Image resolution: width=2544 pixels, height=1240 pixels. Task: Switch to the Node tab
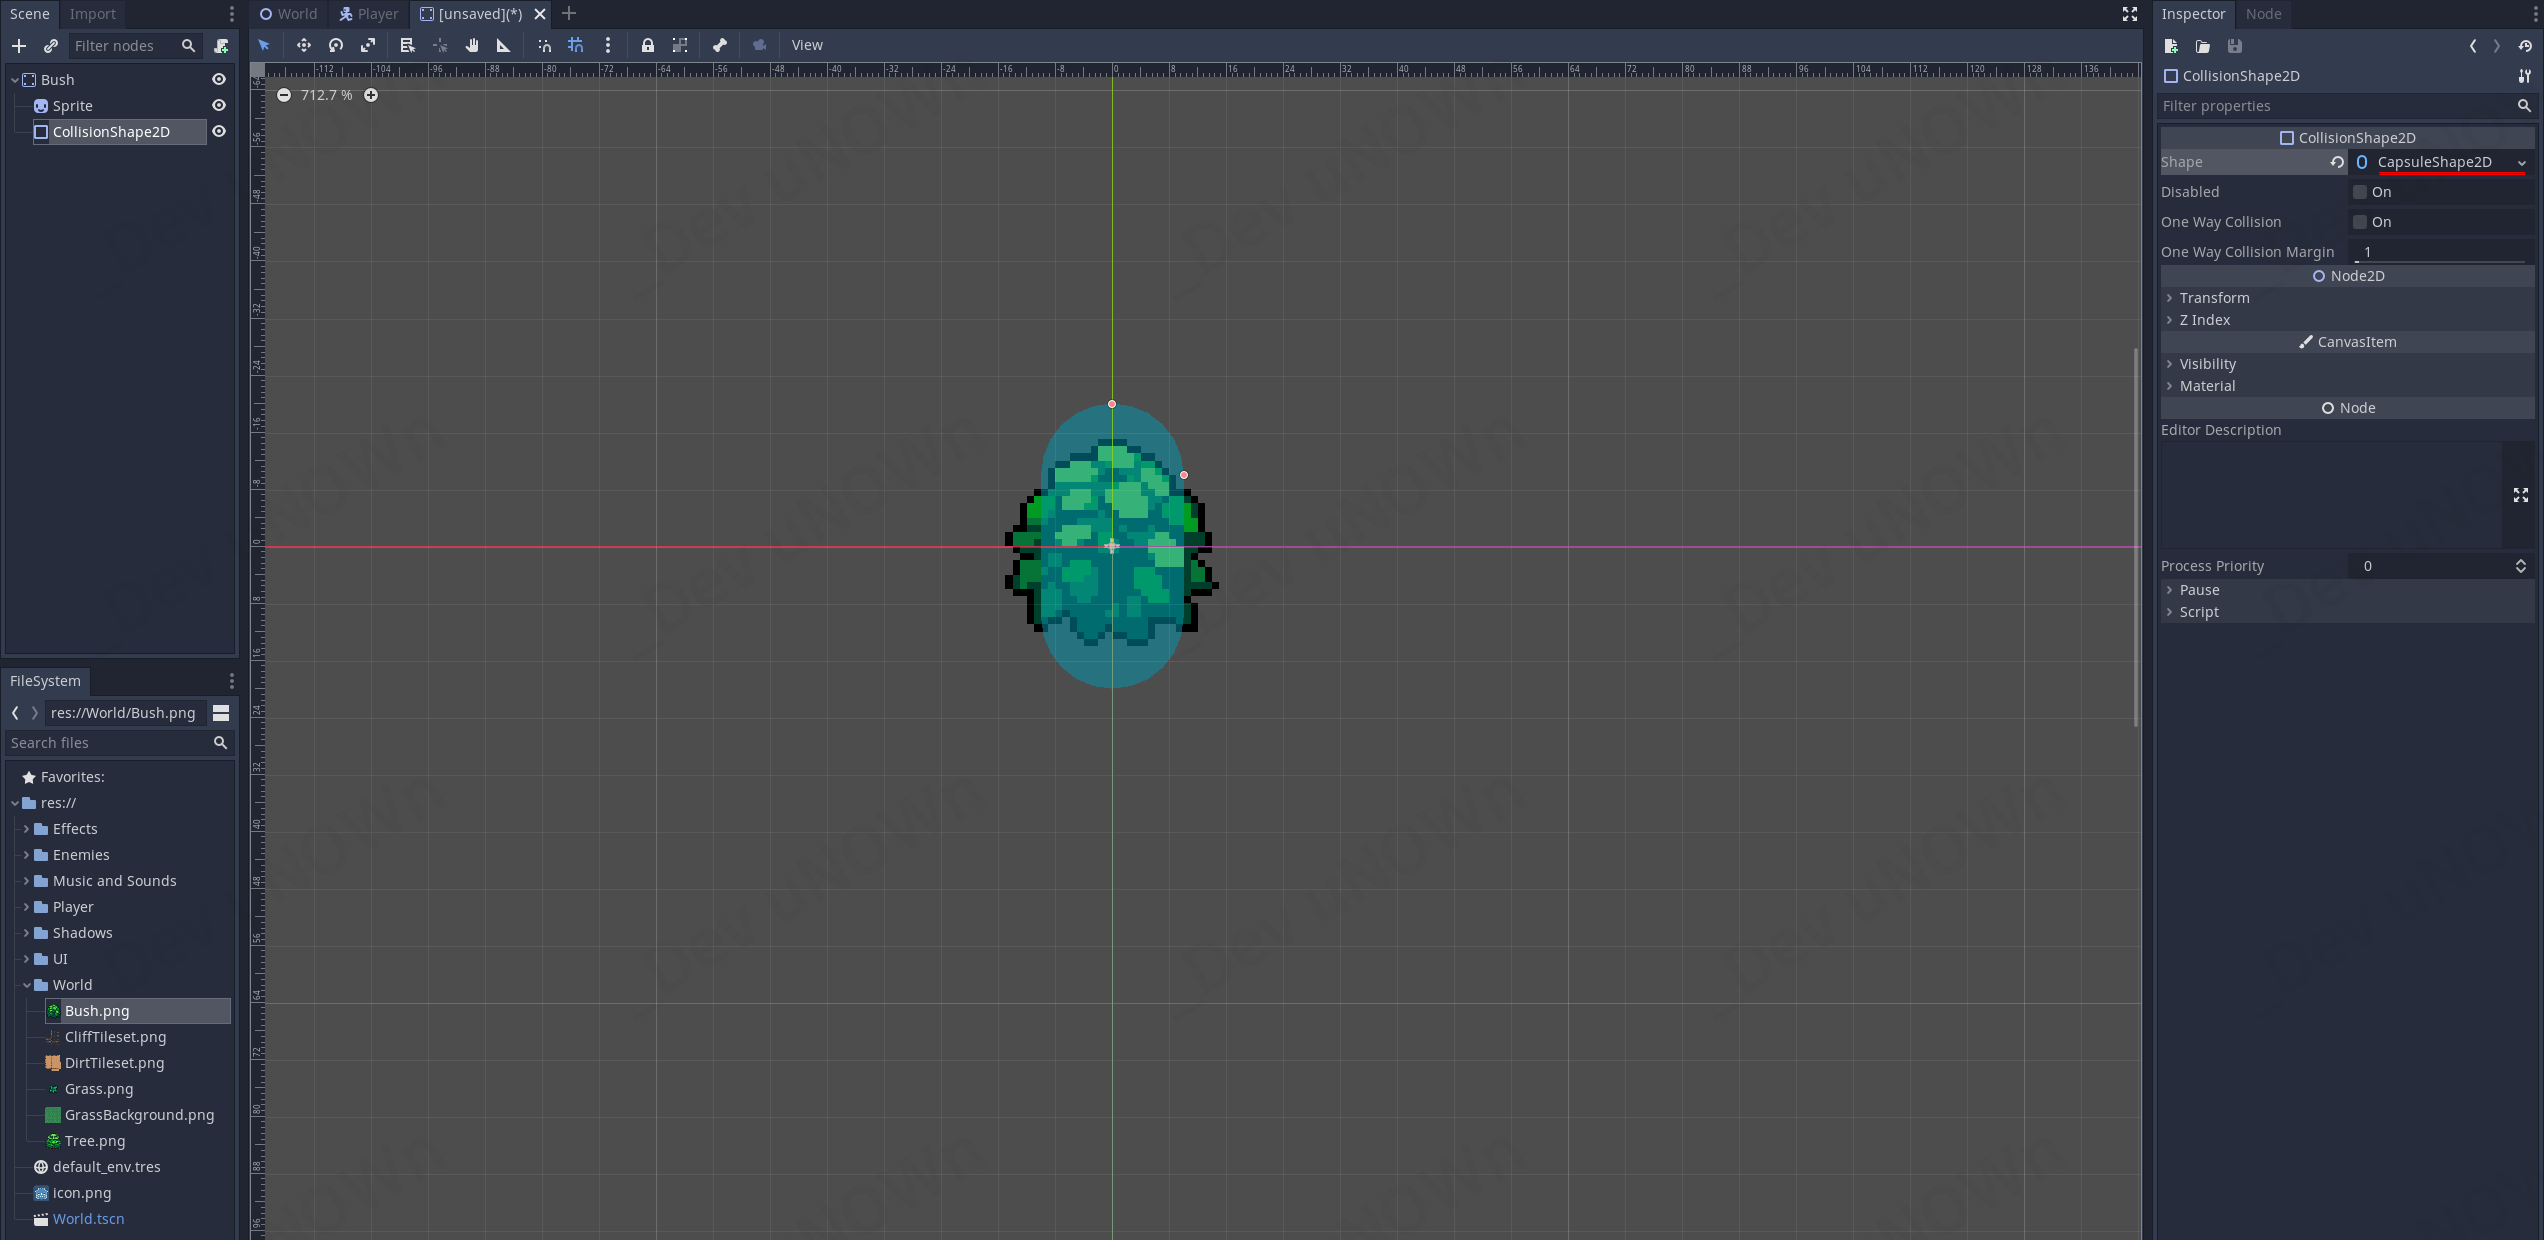[x=2263, y=14]
